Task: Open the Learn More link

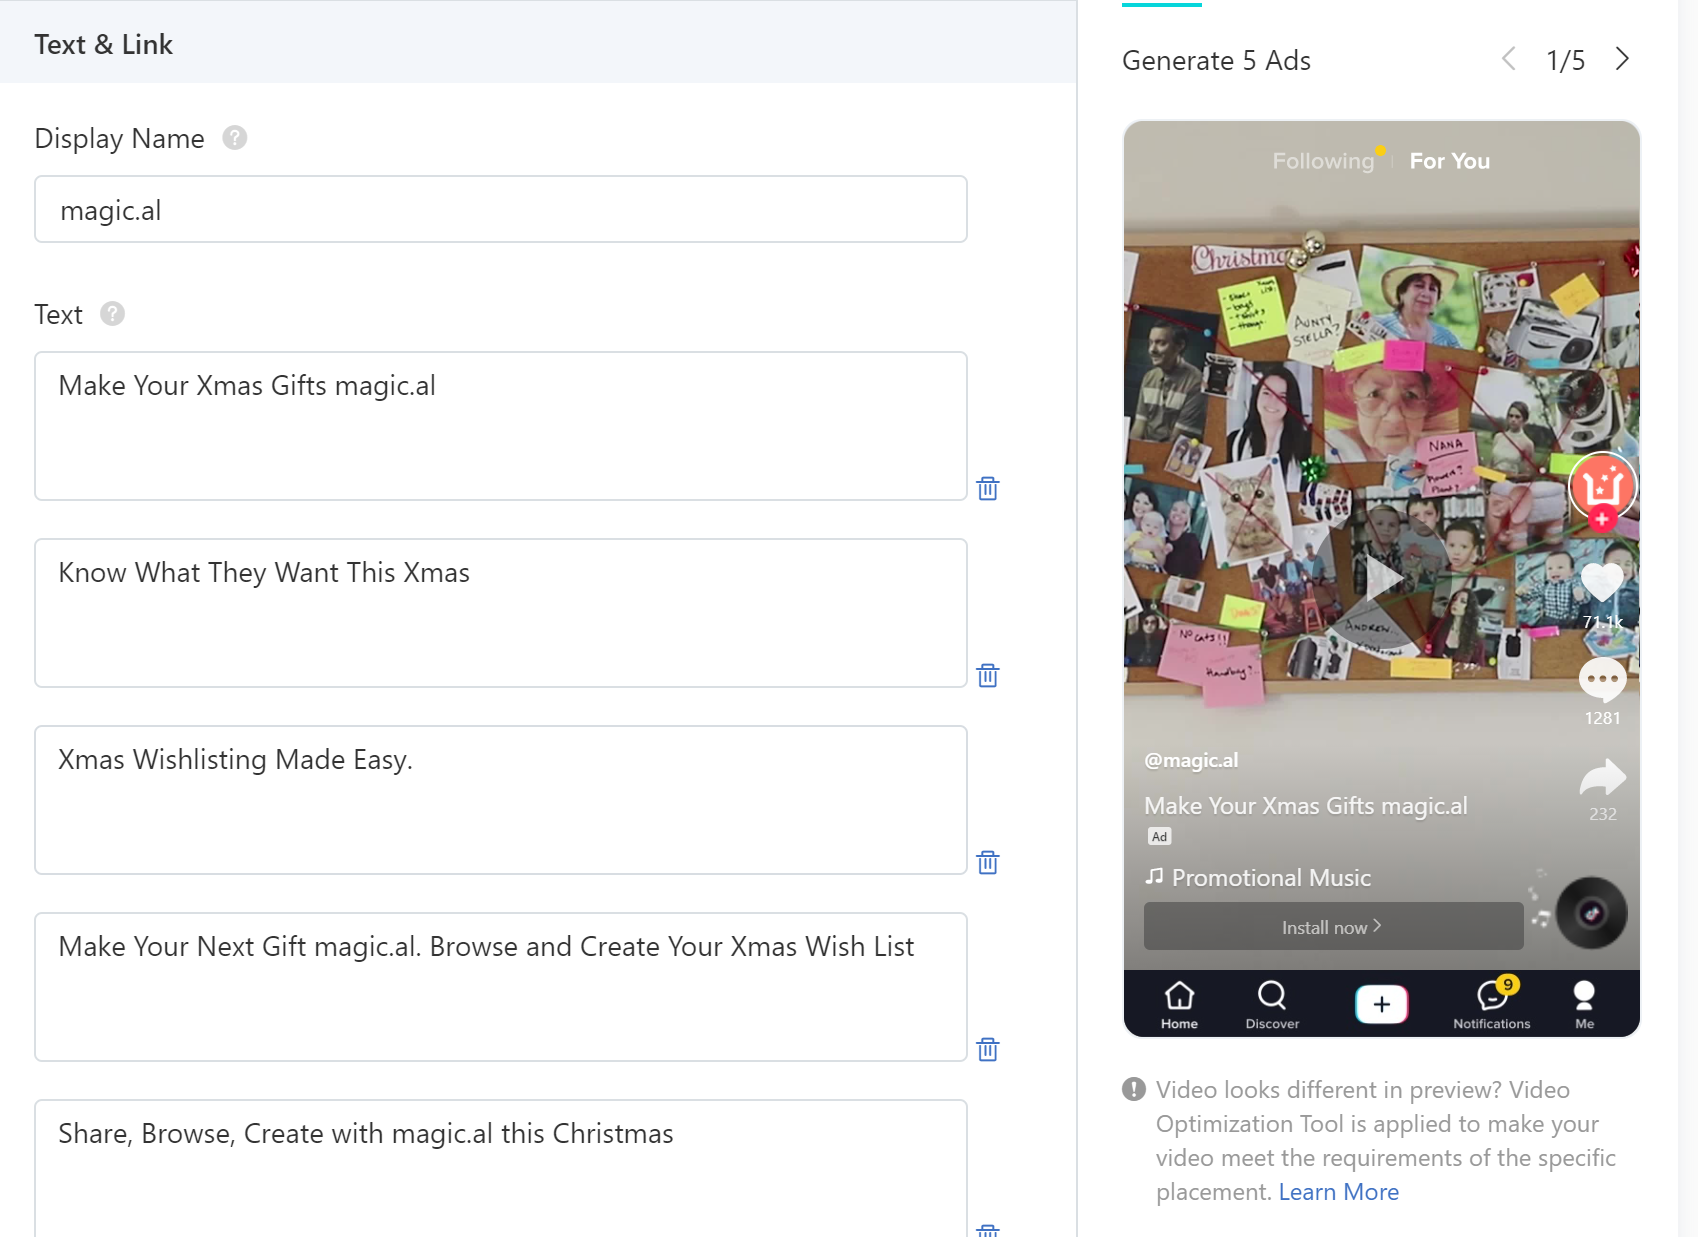Action: pos(1338,1192)
